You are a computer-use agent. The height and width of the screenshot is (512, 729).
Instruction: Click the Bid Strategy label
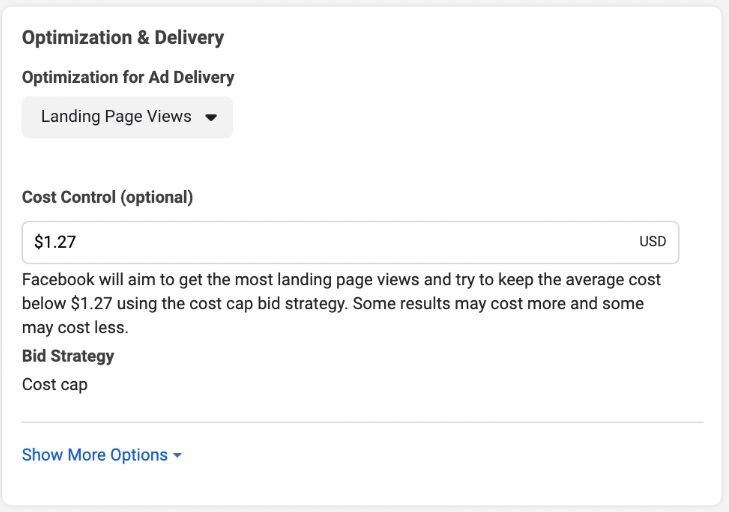68,356
